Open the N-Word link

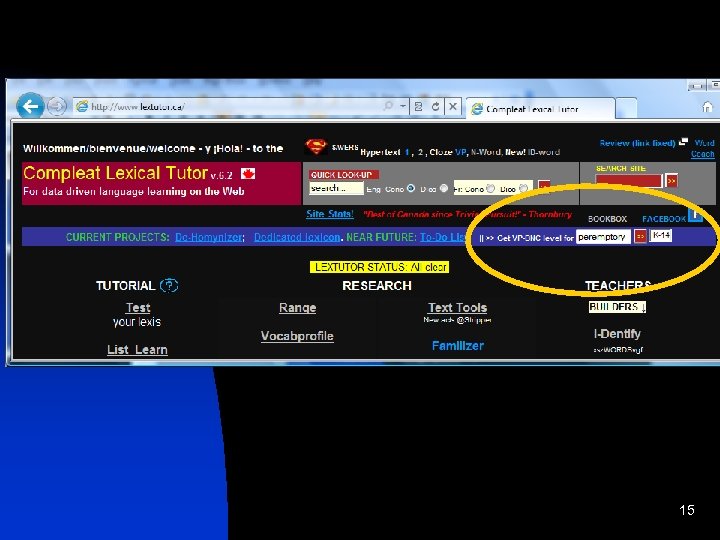click(485, 152)
